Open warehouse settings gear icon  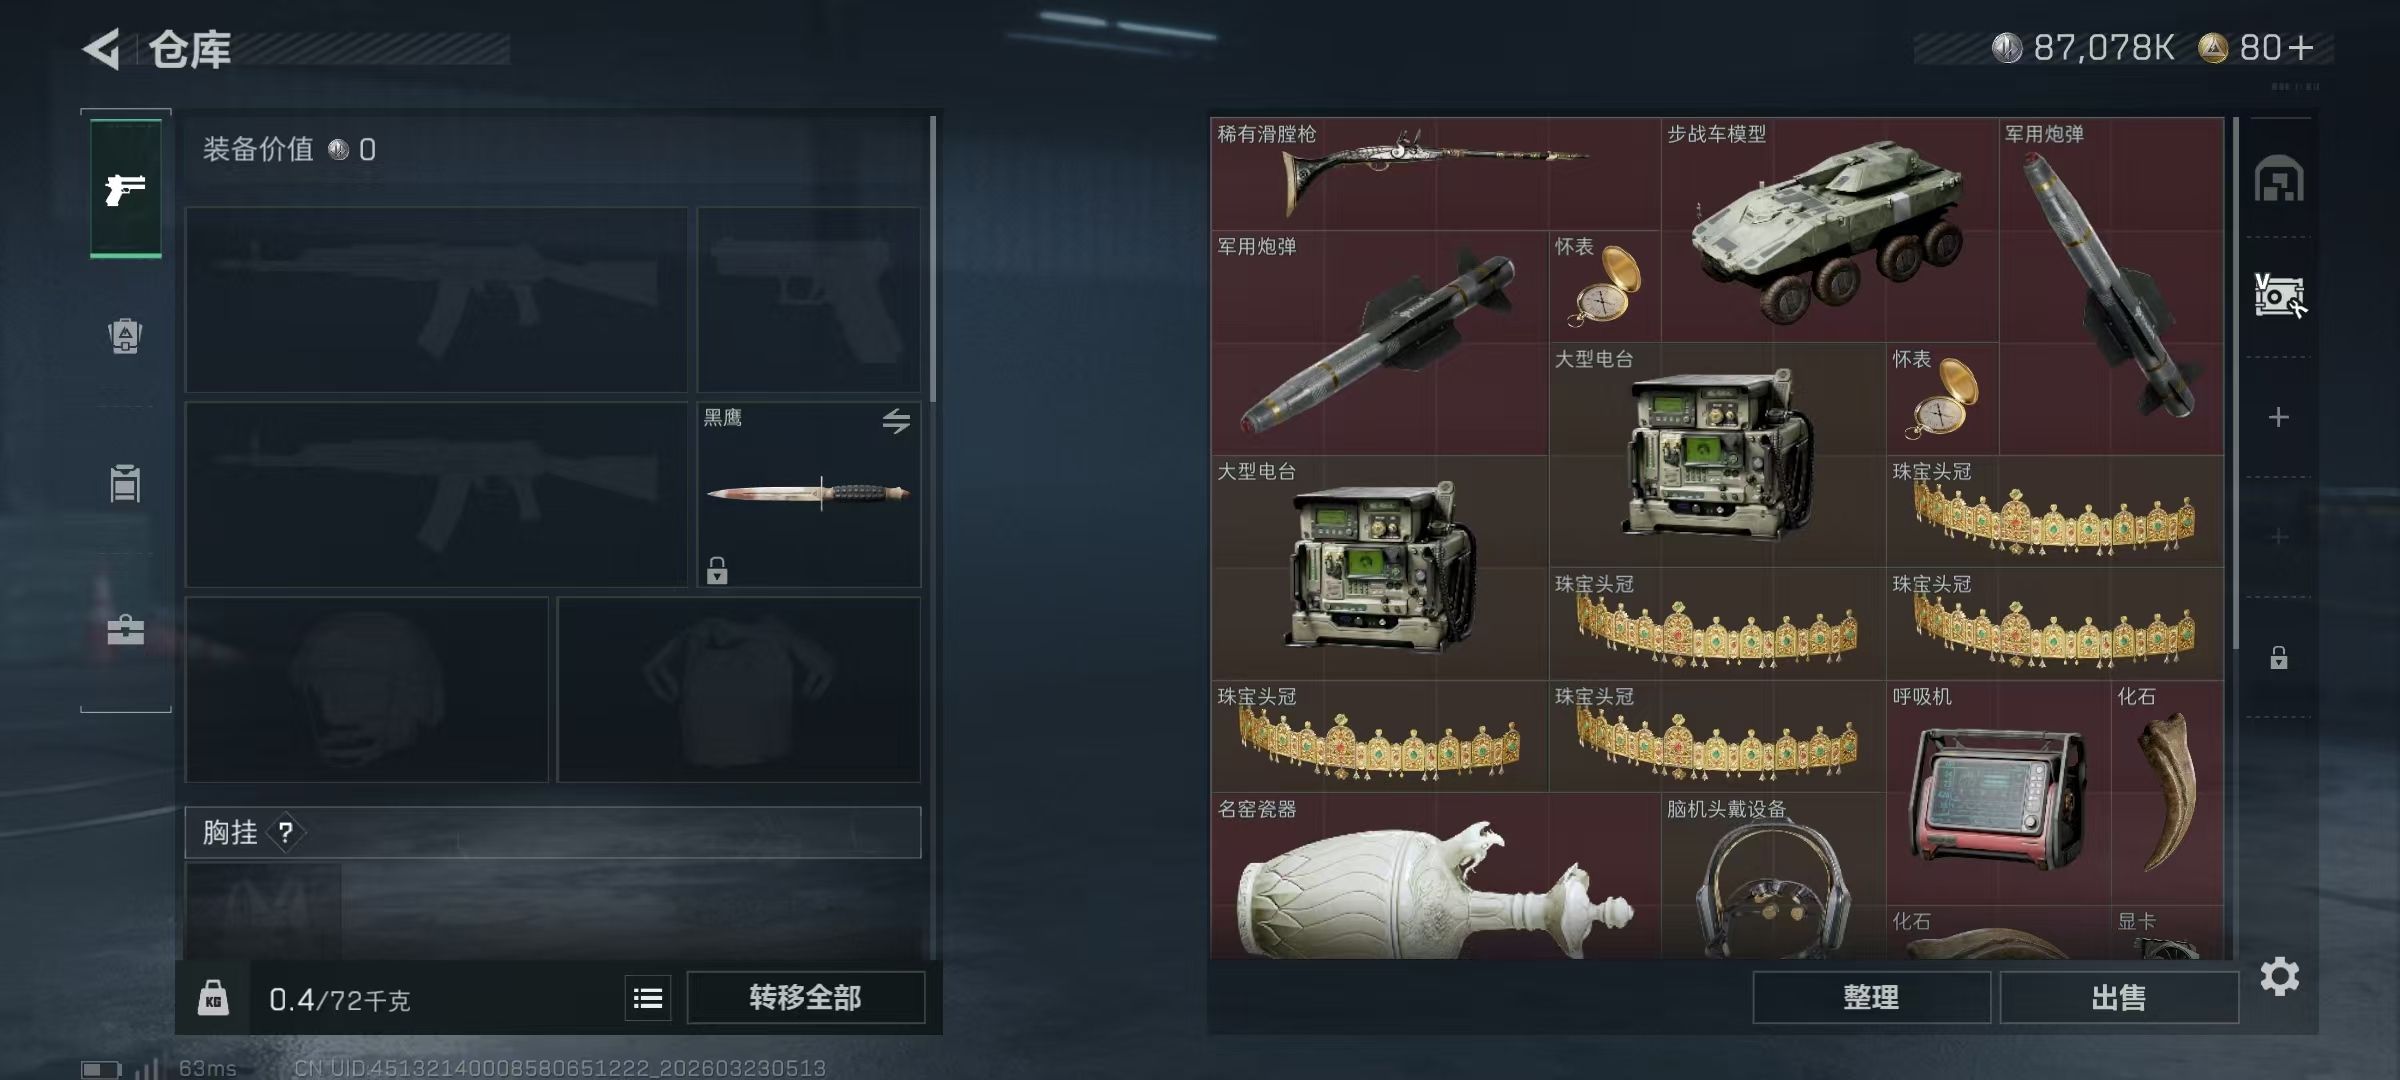tap(2280, 977)
